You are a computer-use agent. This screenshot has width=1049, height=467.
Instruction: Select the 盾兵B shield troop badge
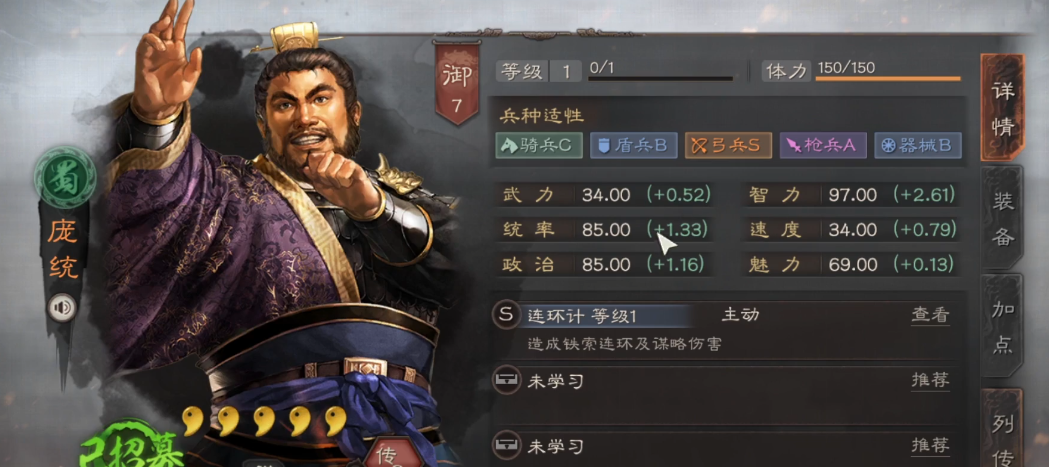[634, 146]
